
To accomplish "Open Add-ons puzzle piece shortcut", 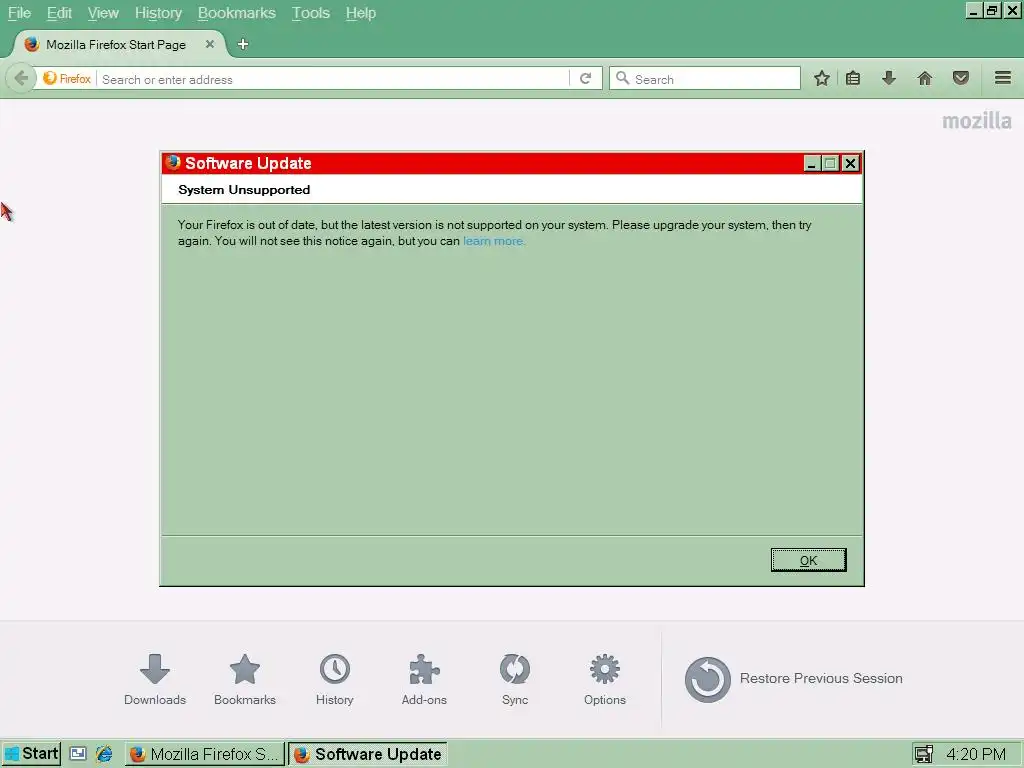I will pos(424,679).
